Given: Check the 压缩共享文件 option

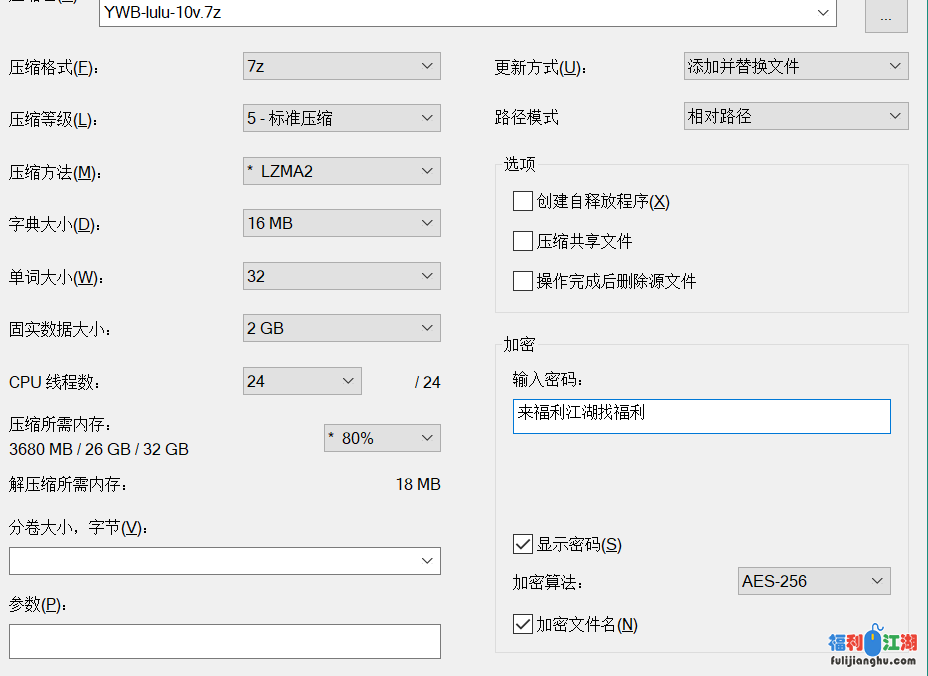Looking at the screenshot, I should coord(522,241).
